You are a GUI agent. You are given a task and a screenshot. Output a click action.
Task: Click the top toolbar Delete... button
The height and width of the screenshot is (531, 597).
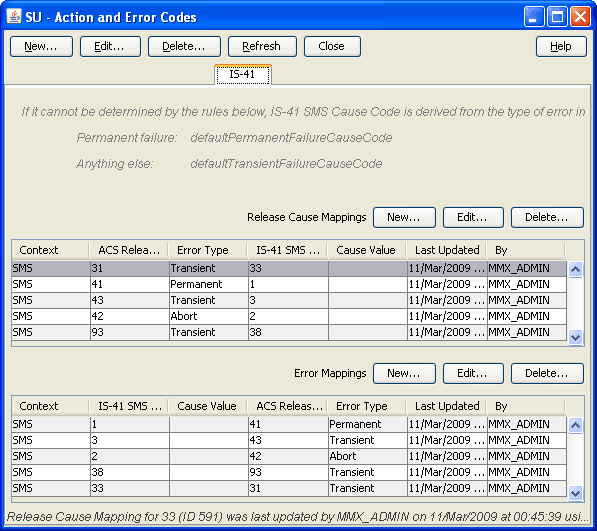tap(184, 46)
